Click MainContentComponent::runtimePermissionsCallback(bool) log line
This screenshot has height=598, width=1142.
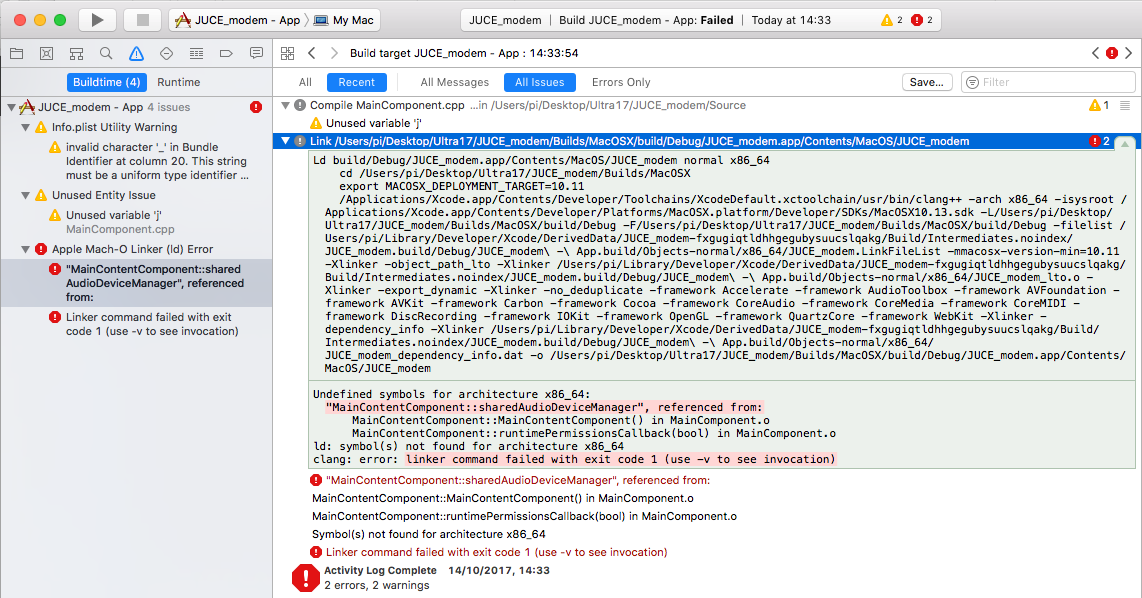(524, 516)
